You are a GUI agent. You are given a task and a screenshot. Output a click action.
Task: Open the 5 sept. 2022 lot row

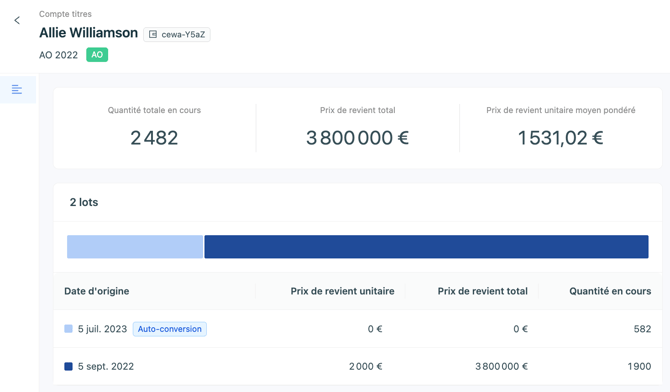358,366
